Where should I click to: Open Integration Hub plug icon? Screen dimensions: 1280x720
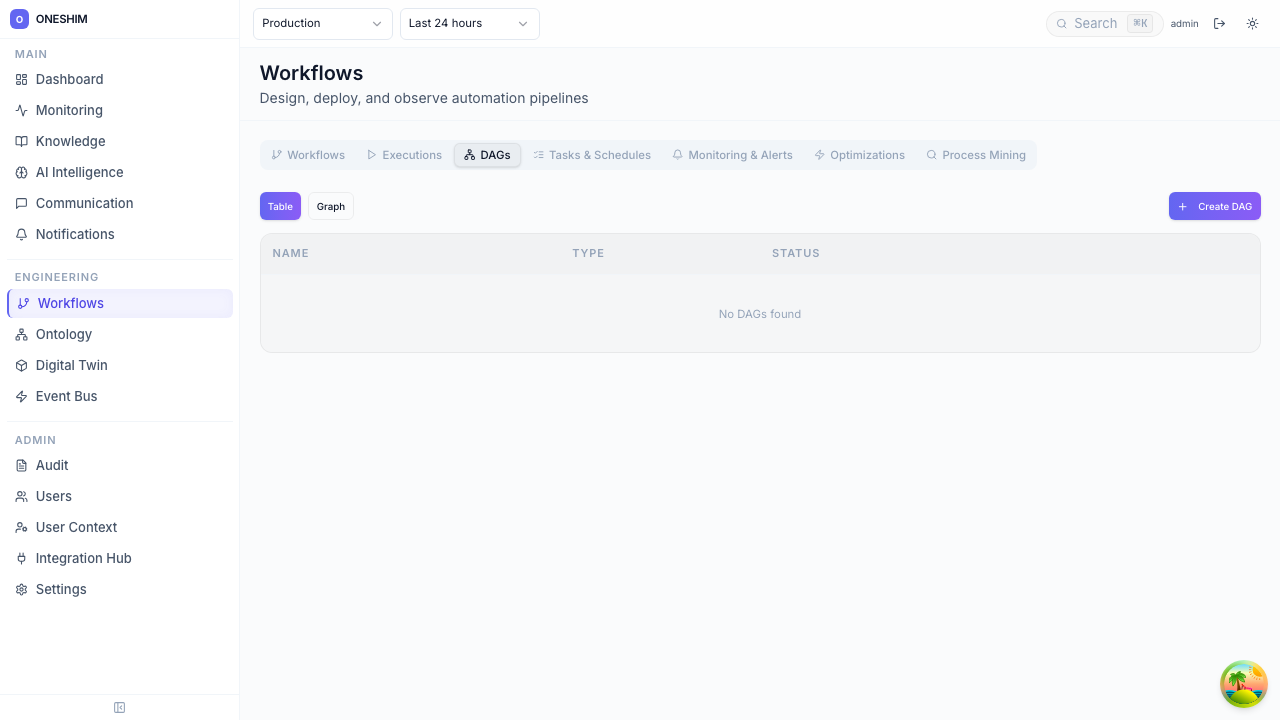[x=21, y=559]
